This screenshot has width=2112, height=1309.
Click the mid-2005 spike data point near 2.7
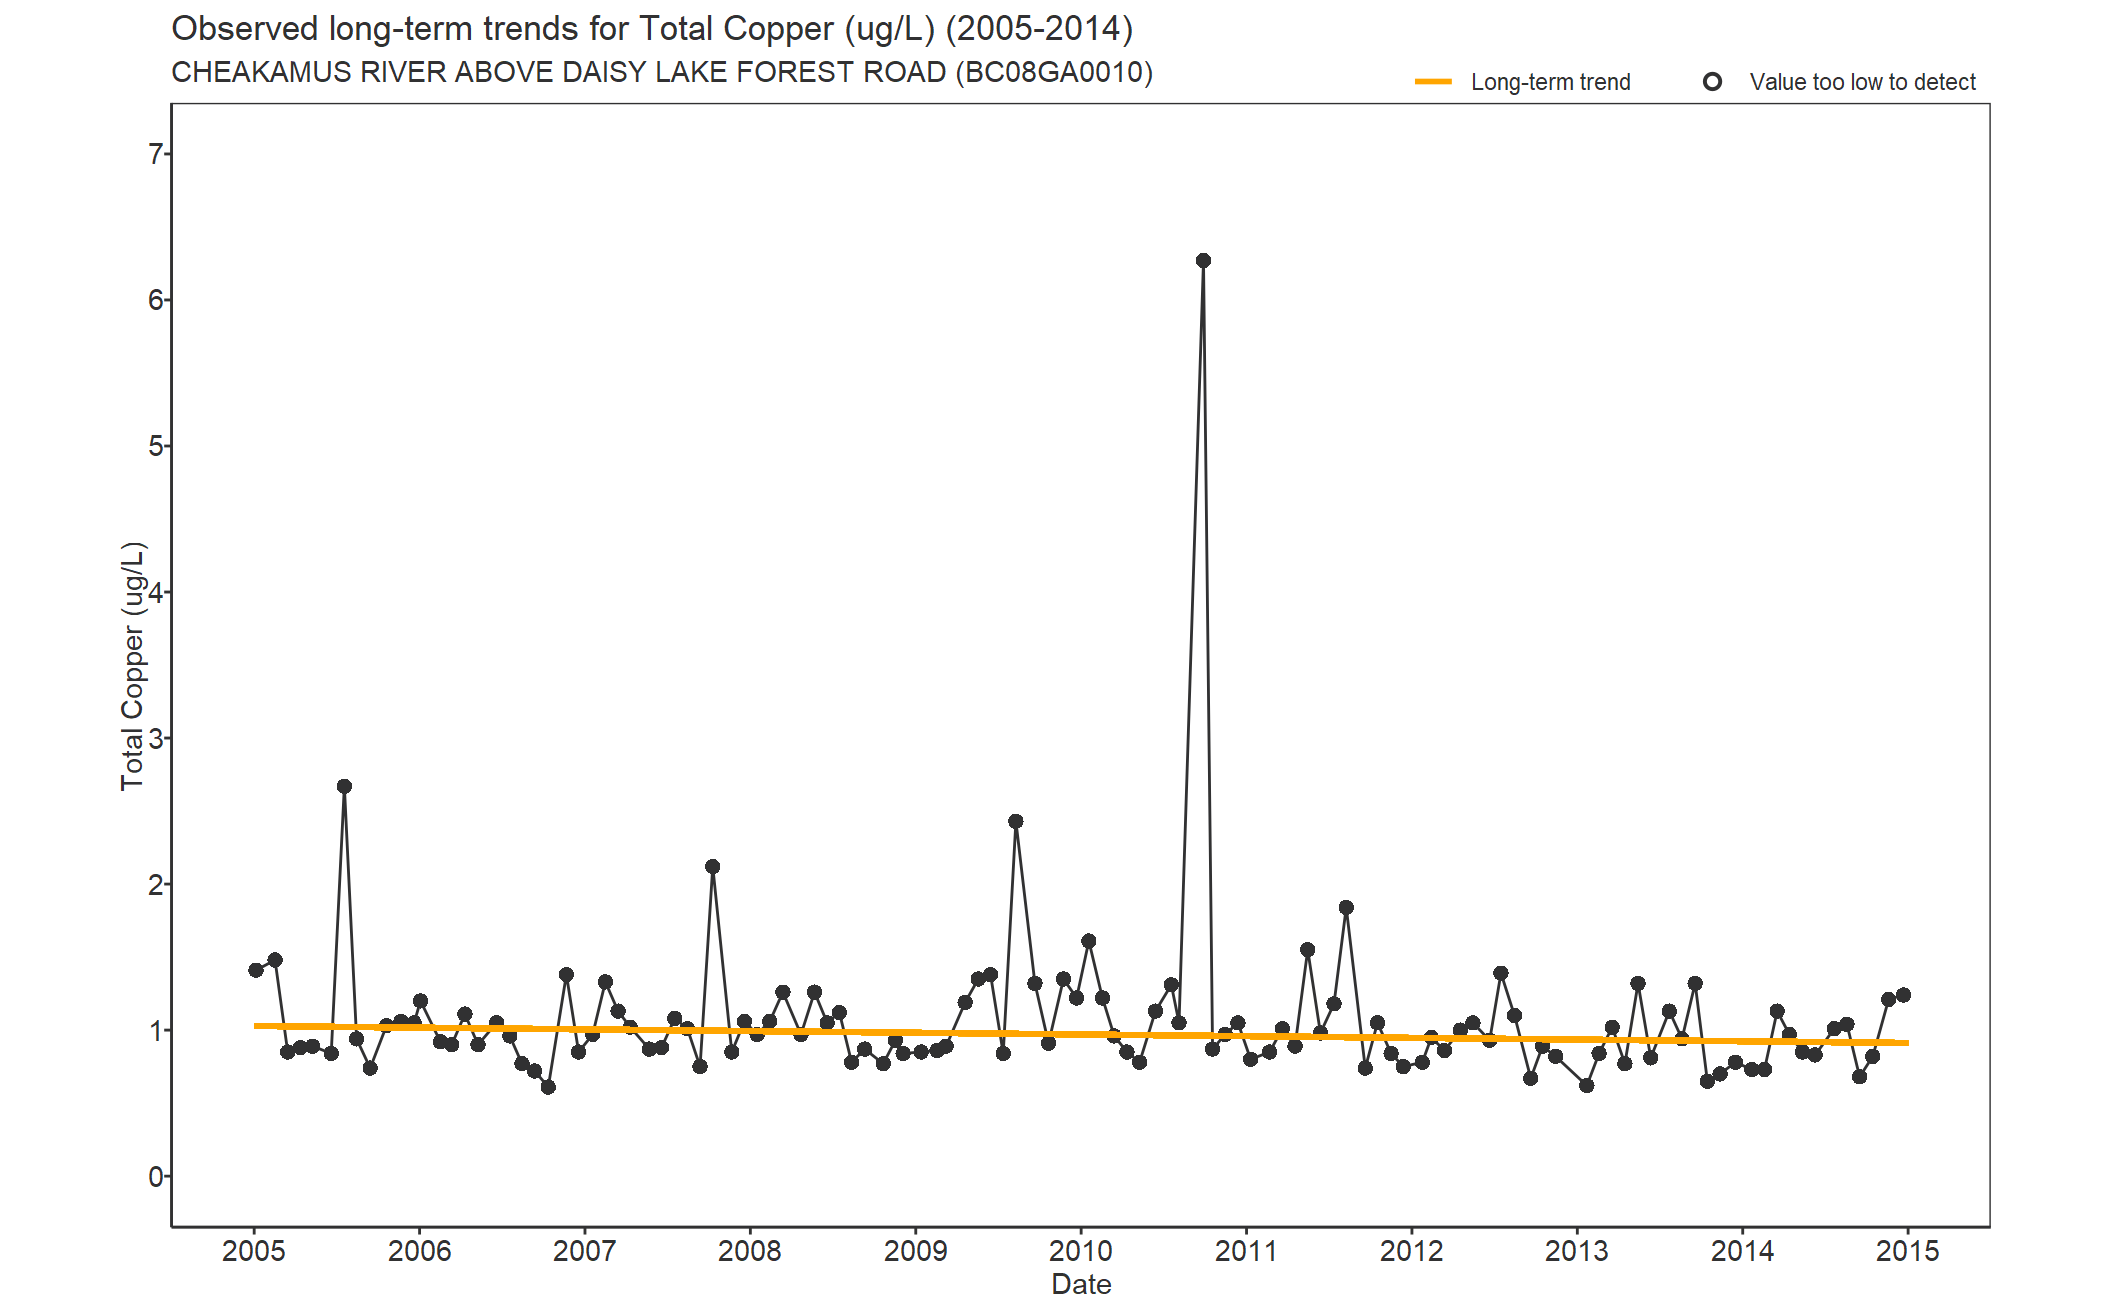pyautogui.click(x=344, y=786)
